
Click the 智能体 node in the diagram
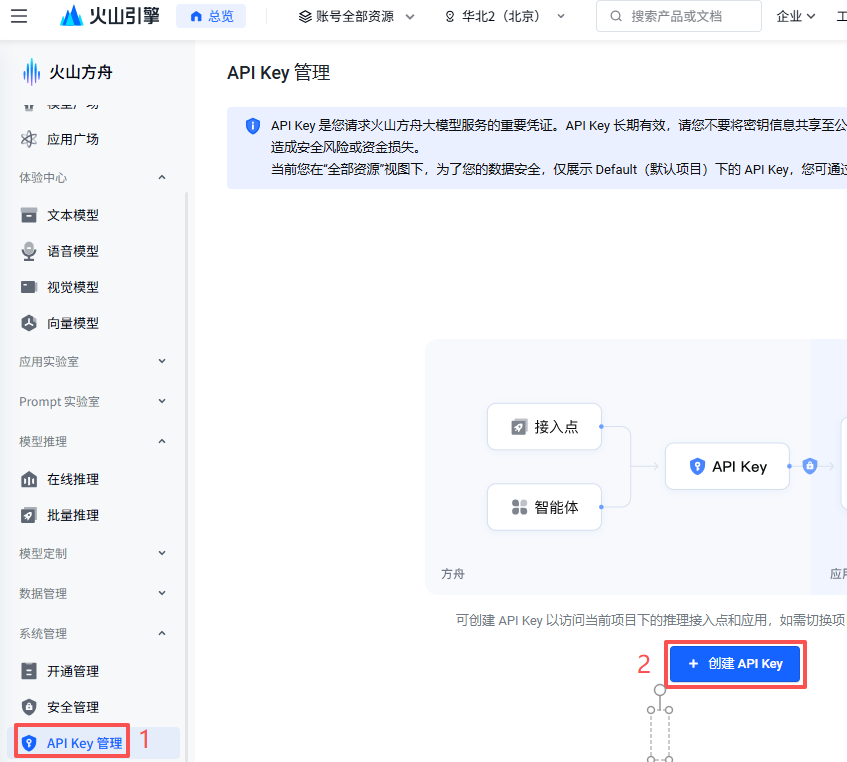[544, 507]
